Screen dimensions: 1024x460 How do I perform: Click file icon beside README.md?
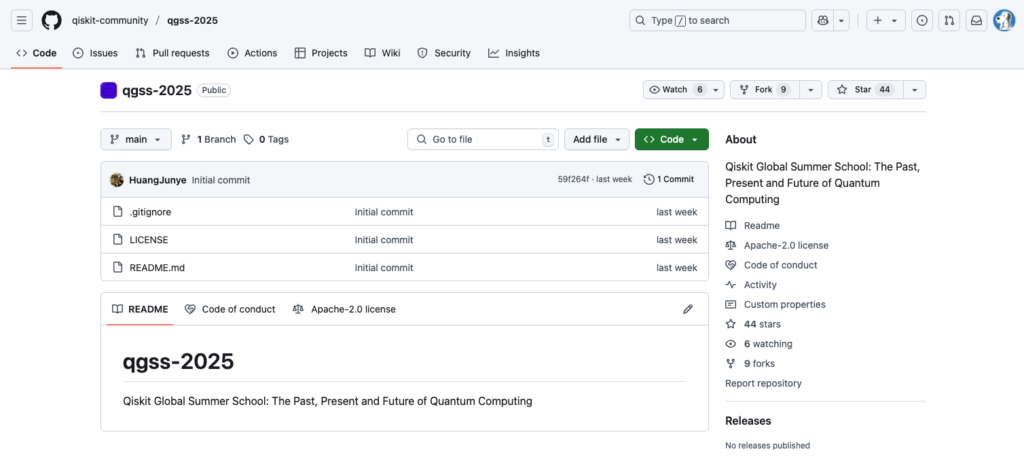coord(118,267)
